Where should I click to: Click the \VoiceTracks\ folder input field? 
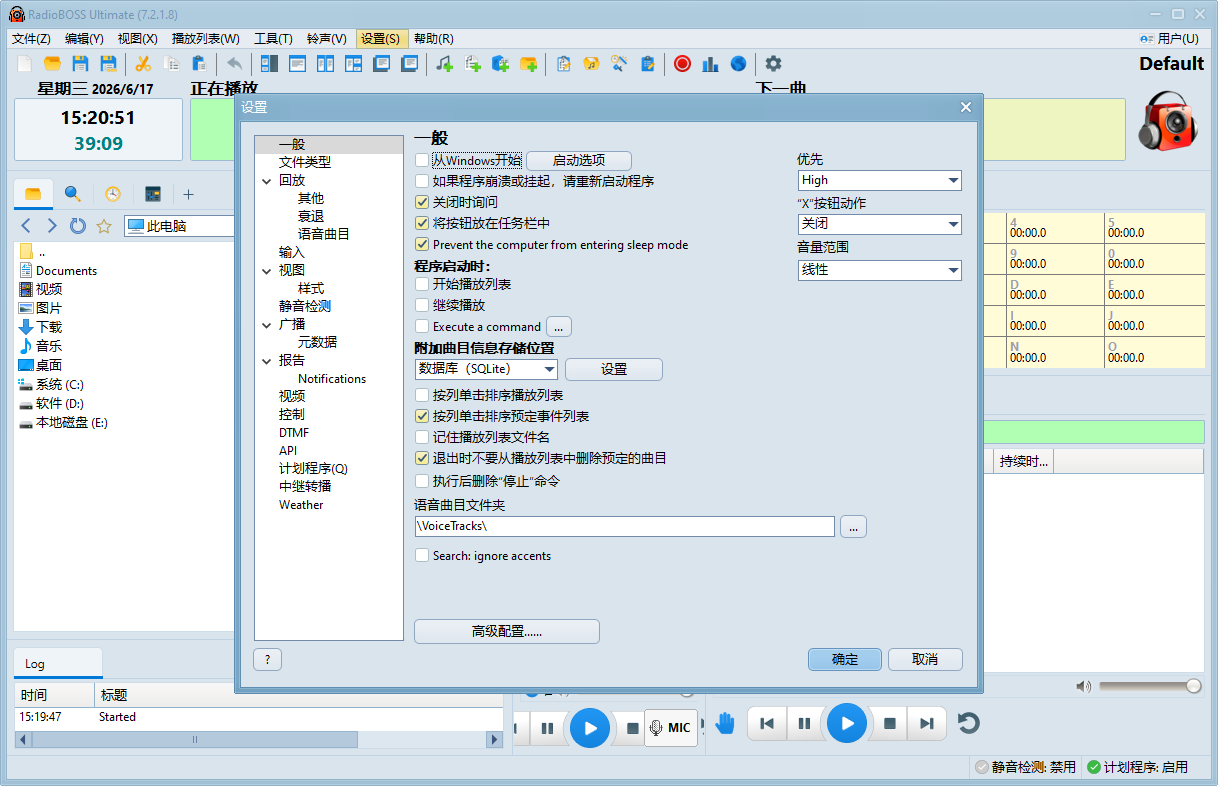(x=625, y=526)
